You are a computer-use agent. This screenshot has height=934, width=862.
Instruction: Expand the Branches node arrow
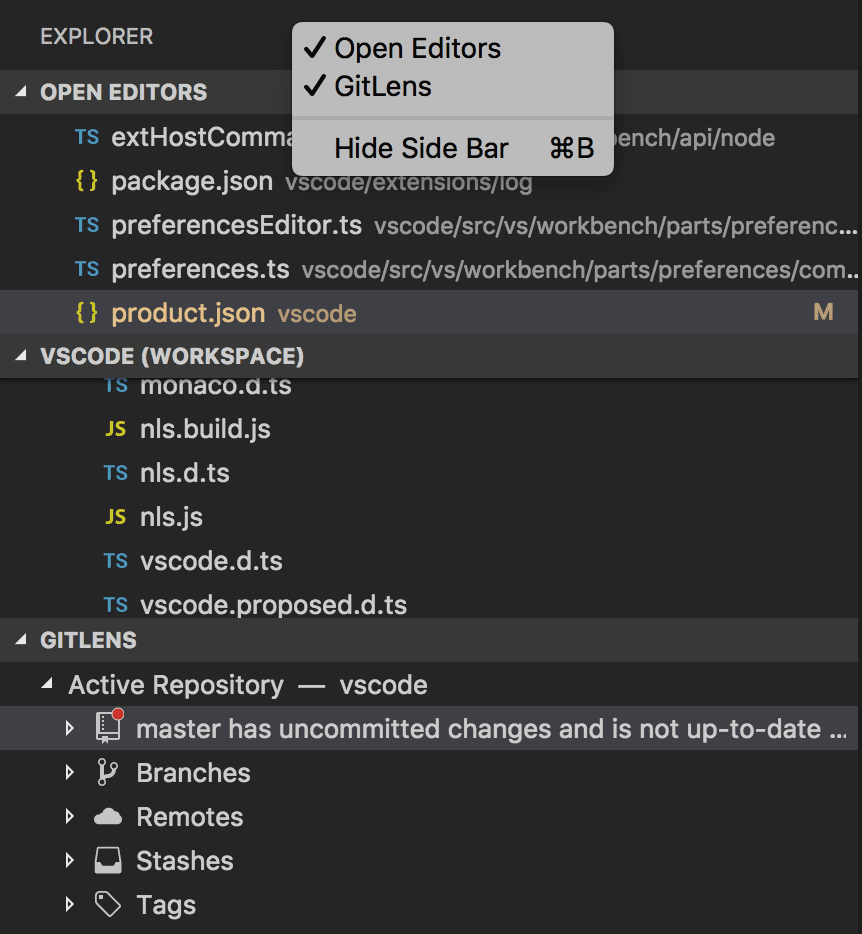[69, 773]
